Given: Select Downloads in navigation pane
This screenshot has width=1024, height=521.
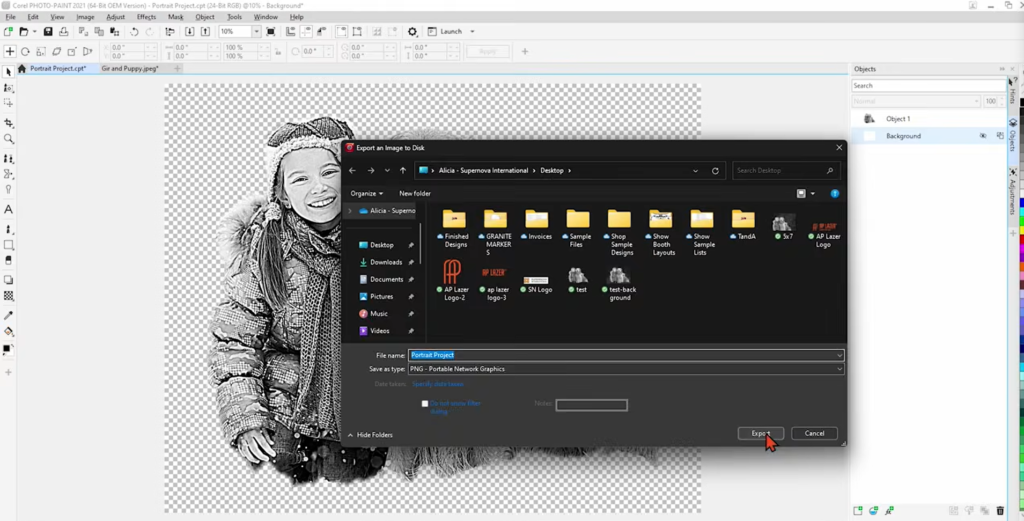Looking at the screenshot, I should click(x=386, y=262).
